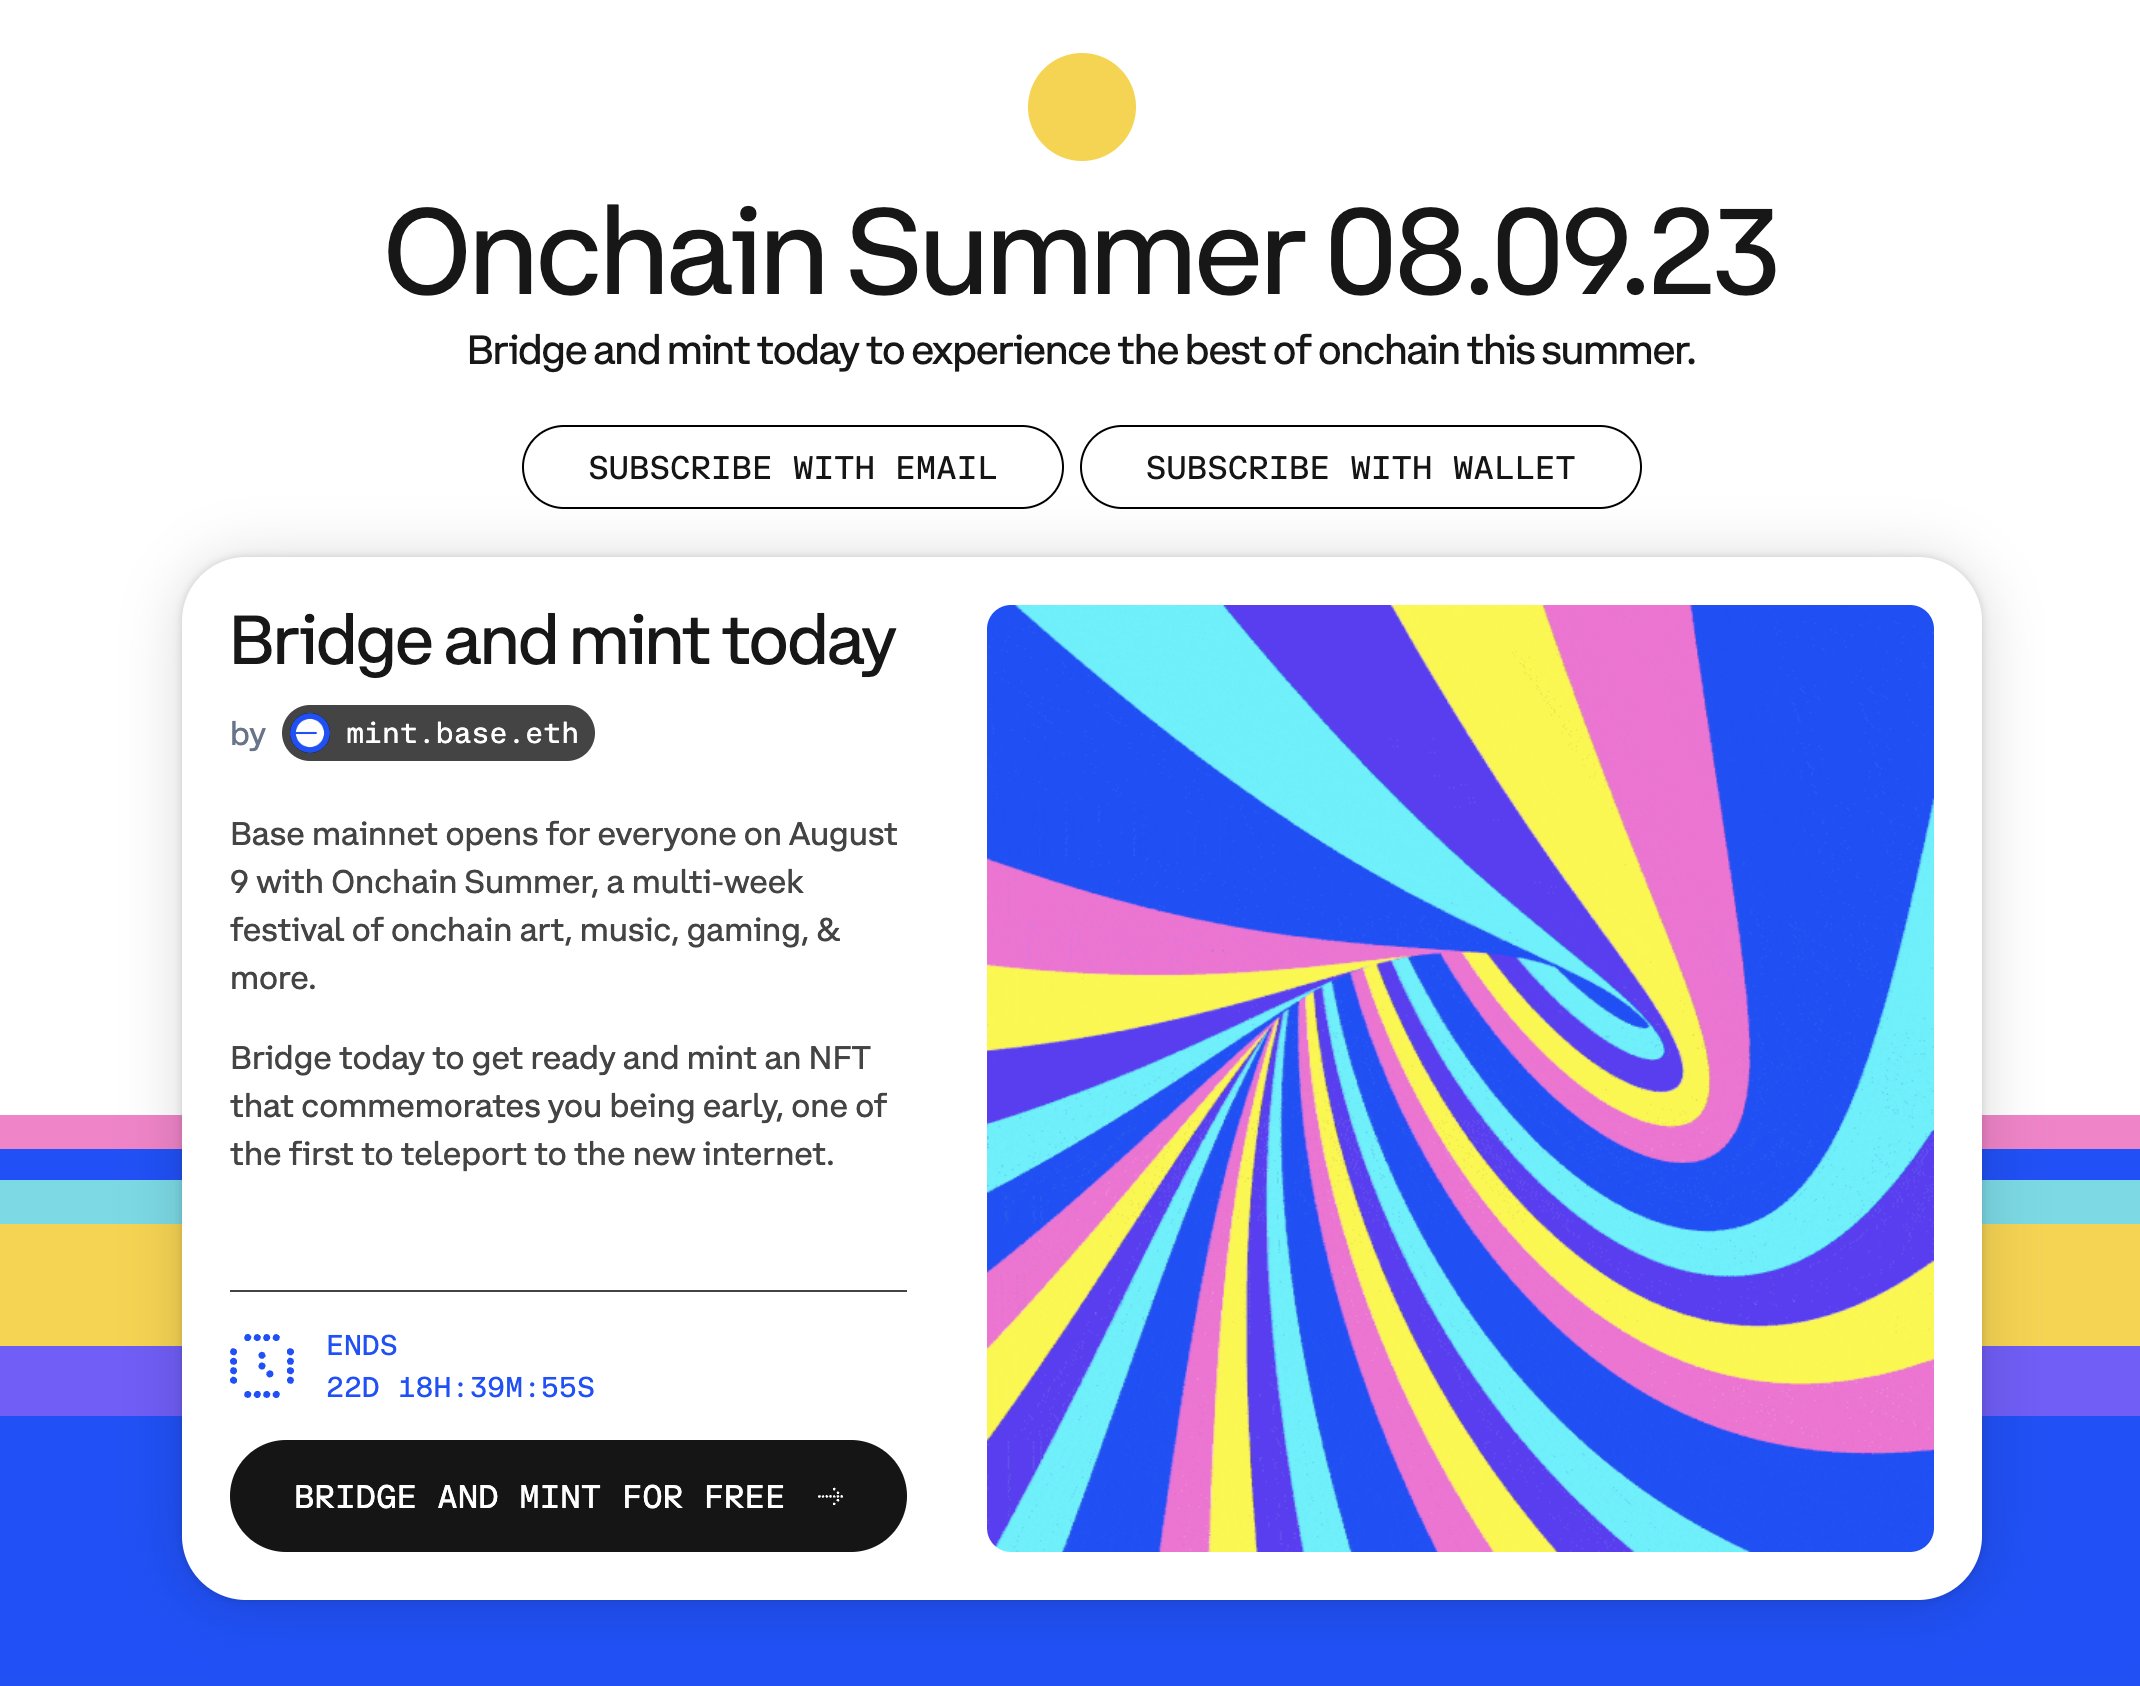Screen dimensions: 2140x1686
Task: Click the yellow sun circle logo
Action: [x=1081, y=107]
